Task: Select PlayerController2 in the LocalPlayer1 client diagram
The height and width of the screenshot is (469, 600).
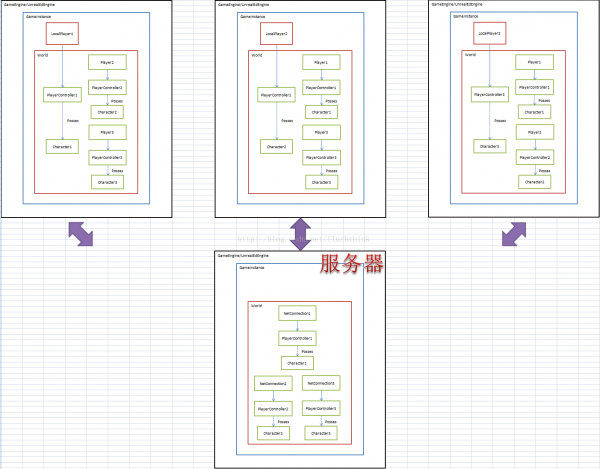Action: pyautogui.click(x=107, y=88)
